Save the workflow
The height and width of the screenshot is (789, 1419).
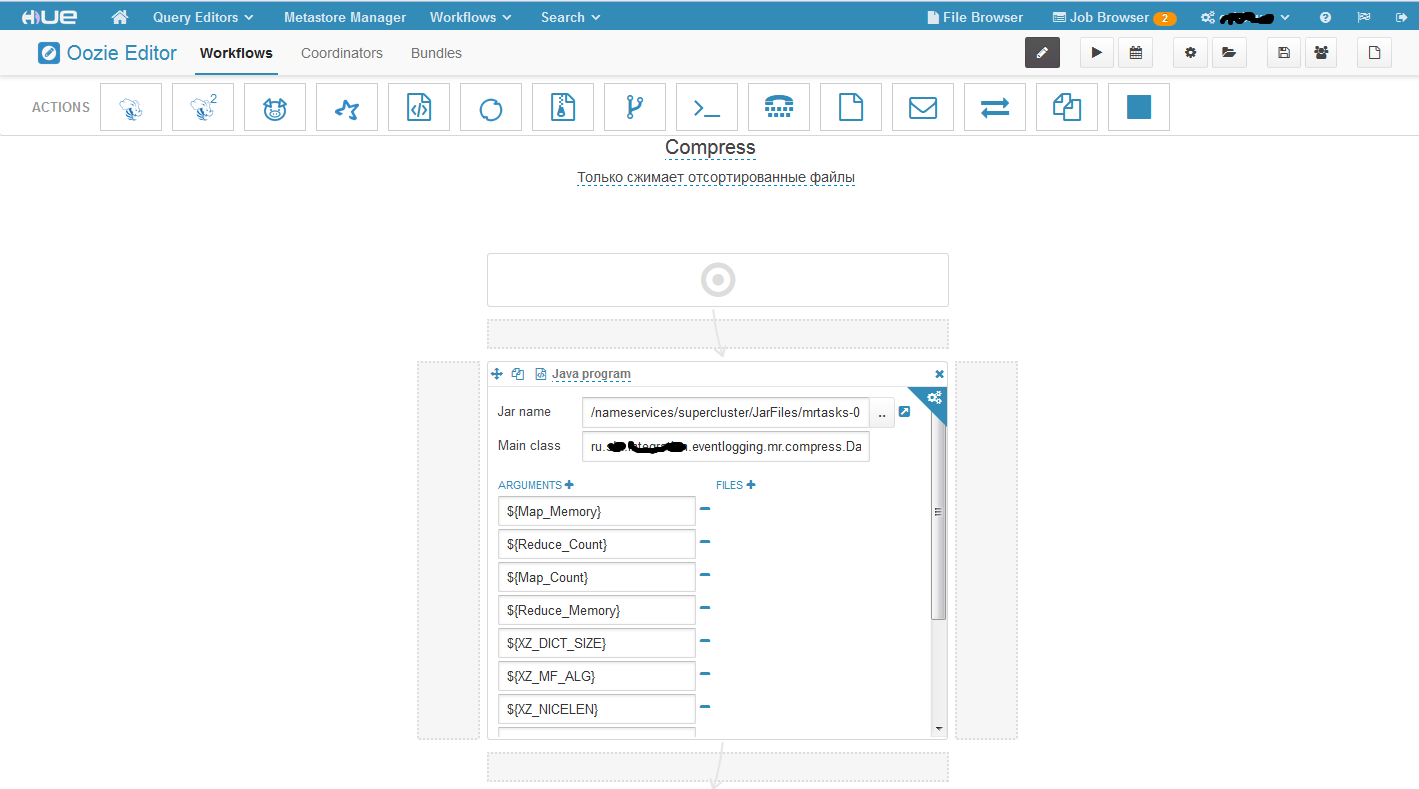(1284, 53)
